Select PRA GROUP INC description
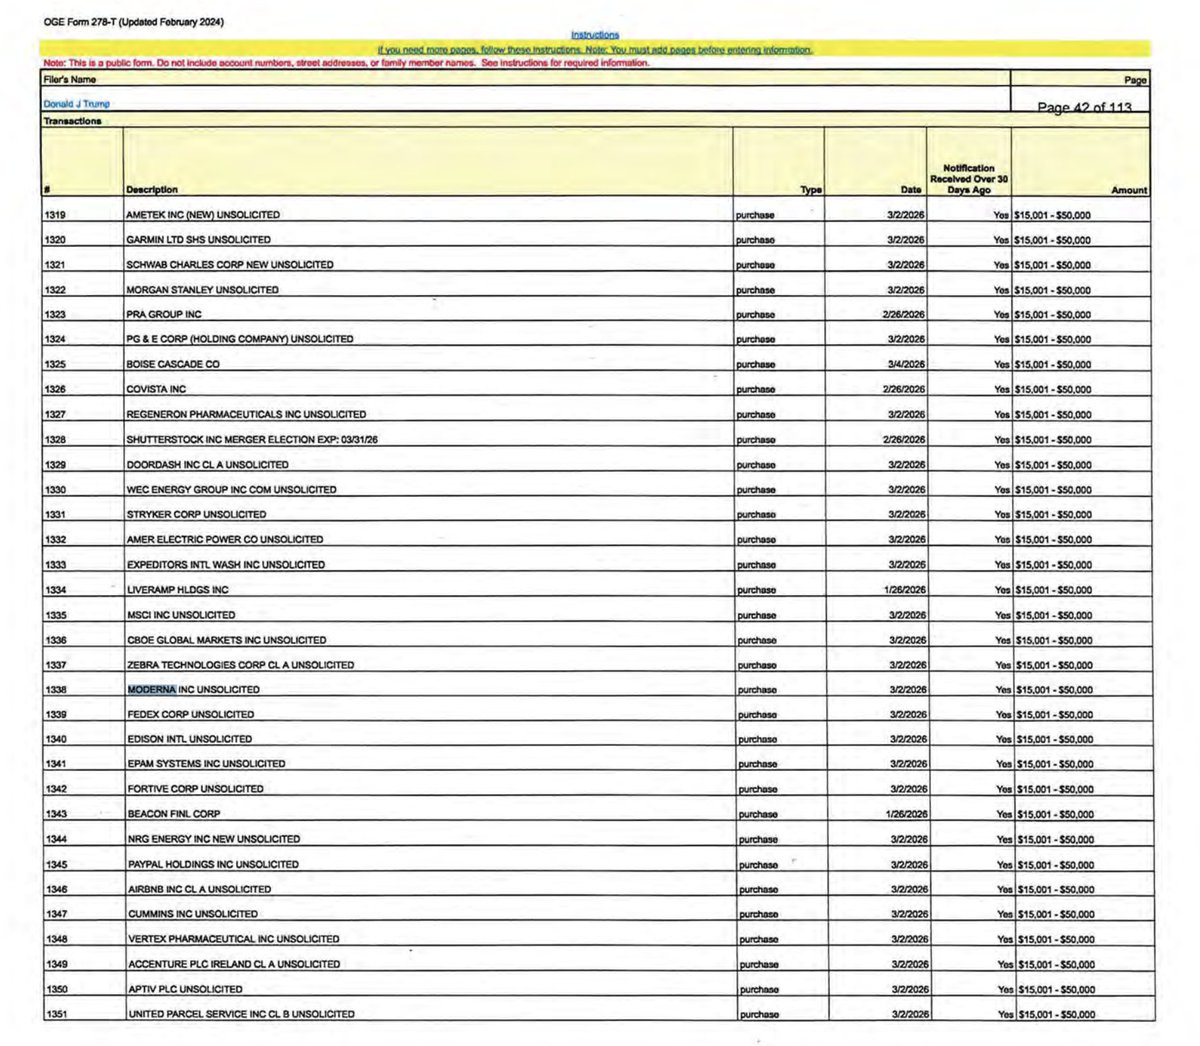 164,314
